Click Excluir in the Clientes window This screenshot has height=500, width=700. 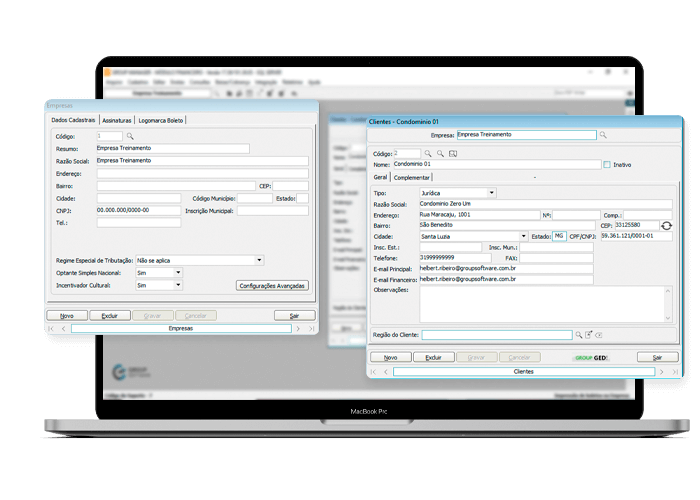[433, 358]
